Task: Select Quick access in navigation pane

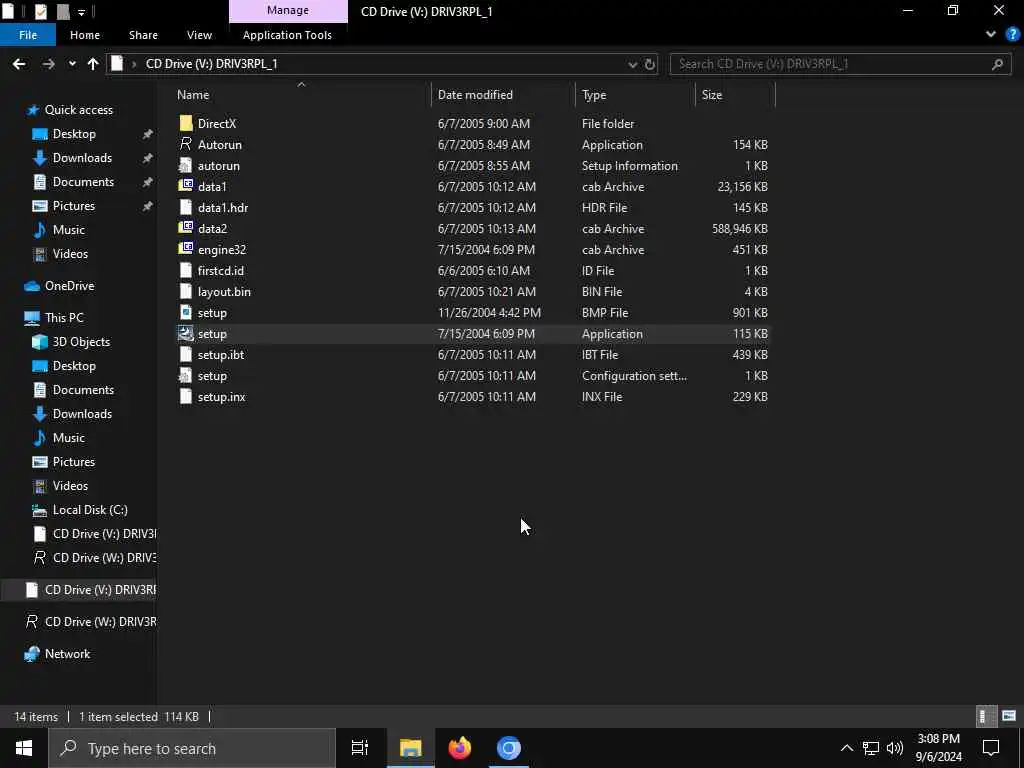Action: coord(78,110)
